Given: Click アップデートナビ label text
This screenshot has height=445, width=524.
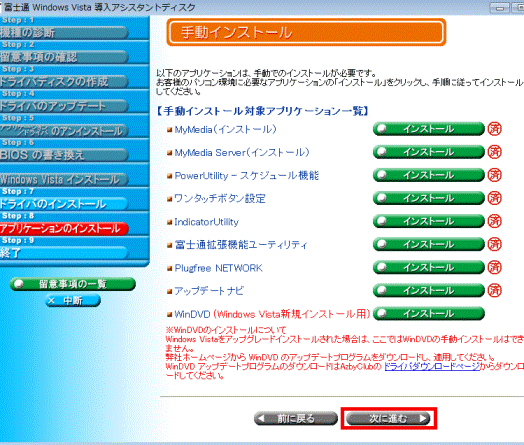Looking at the screenshot, I should (209, 291).
